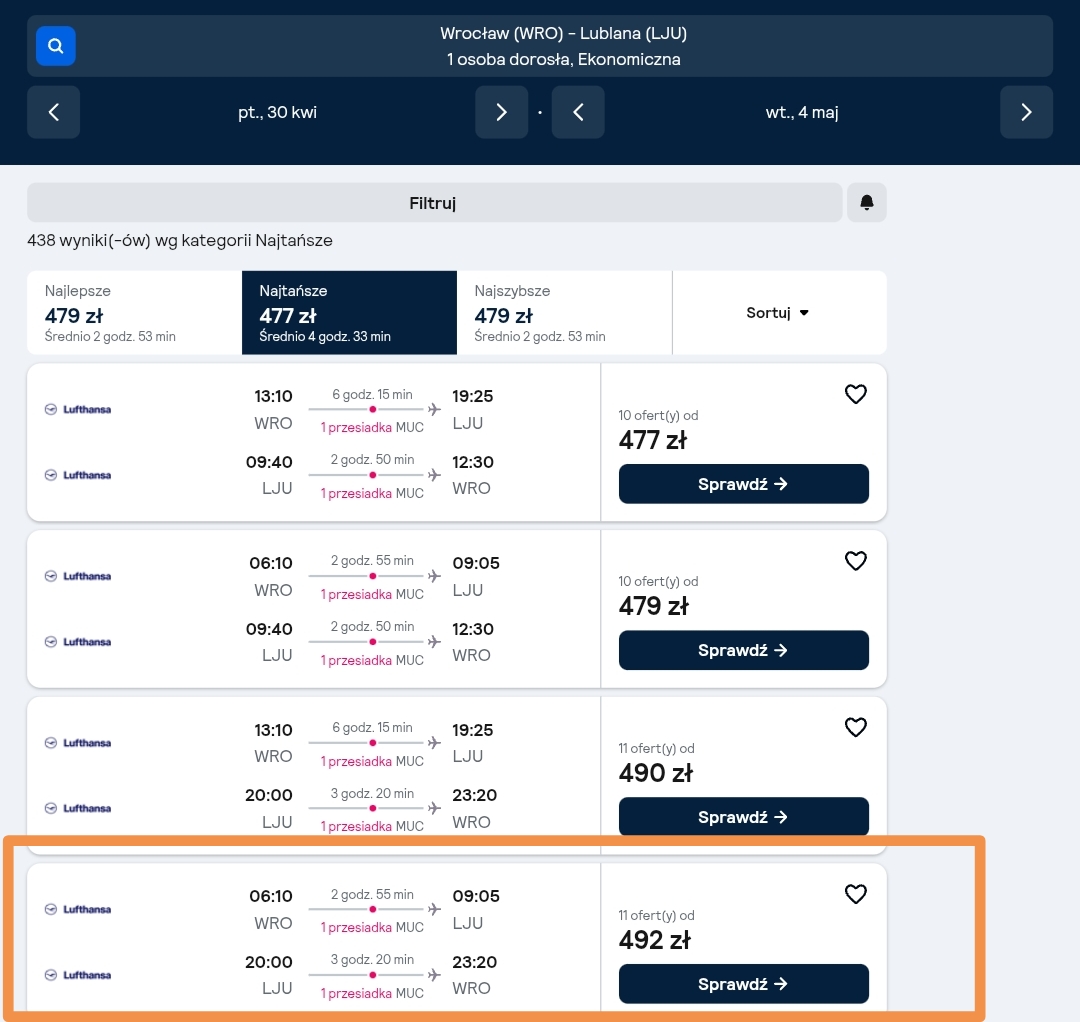Click the 1 osoba dorosła, Ekonomiczna passenger text

coord(563,59)
